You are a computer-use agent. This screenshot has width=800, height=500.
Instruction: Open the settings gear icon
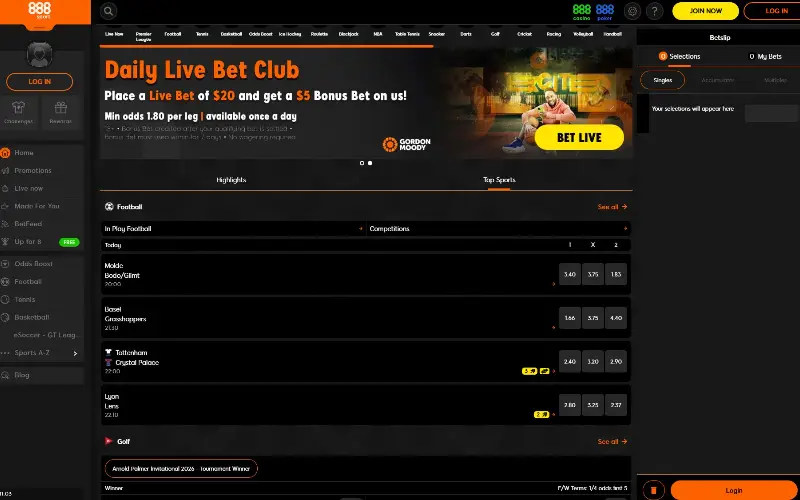[631, 11]
